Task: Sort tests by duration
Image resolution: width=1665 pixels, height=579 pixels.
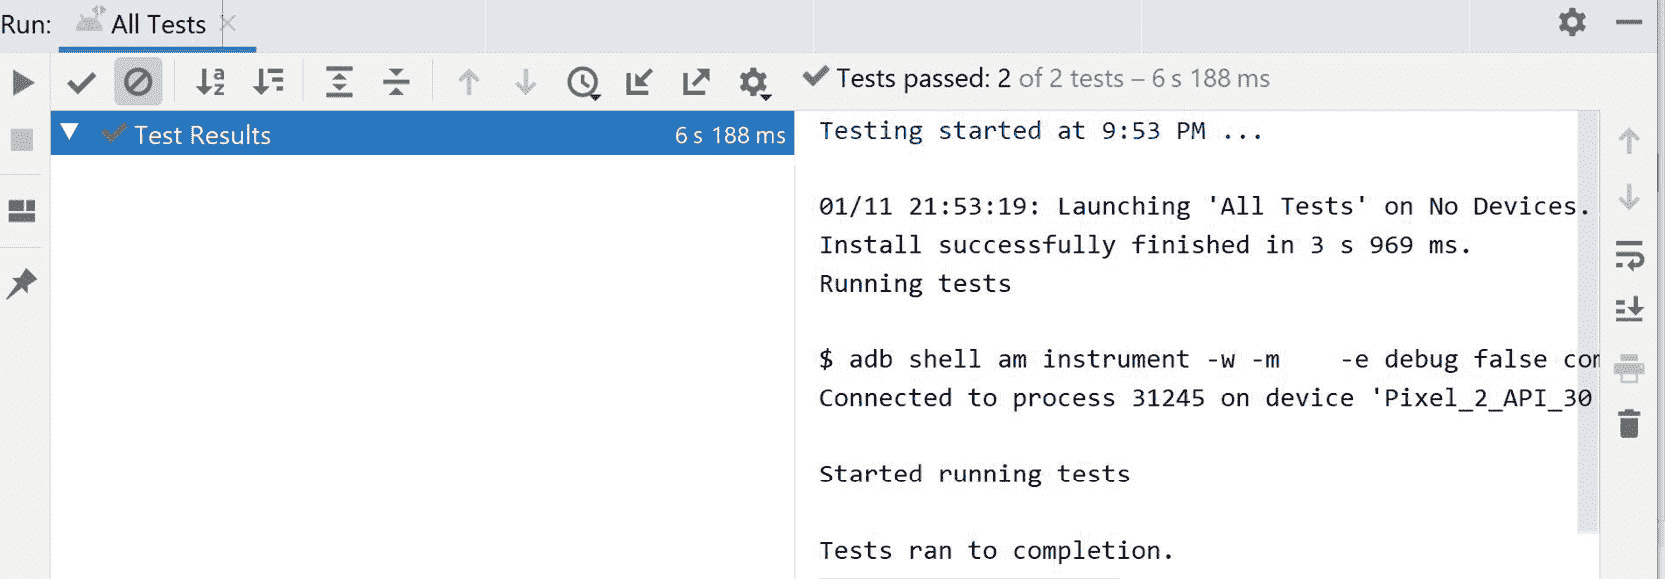Action: [x=268, y=82]
